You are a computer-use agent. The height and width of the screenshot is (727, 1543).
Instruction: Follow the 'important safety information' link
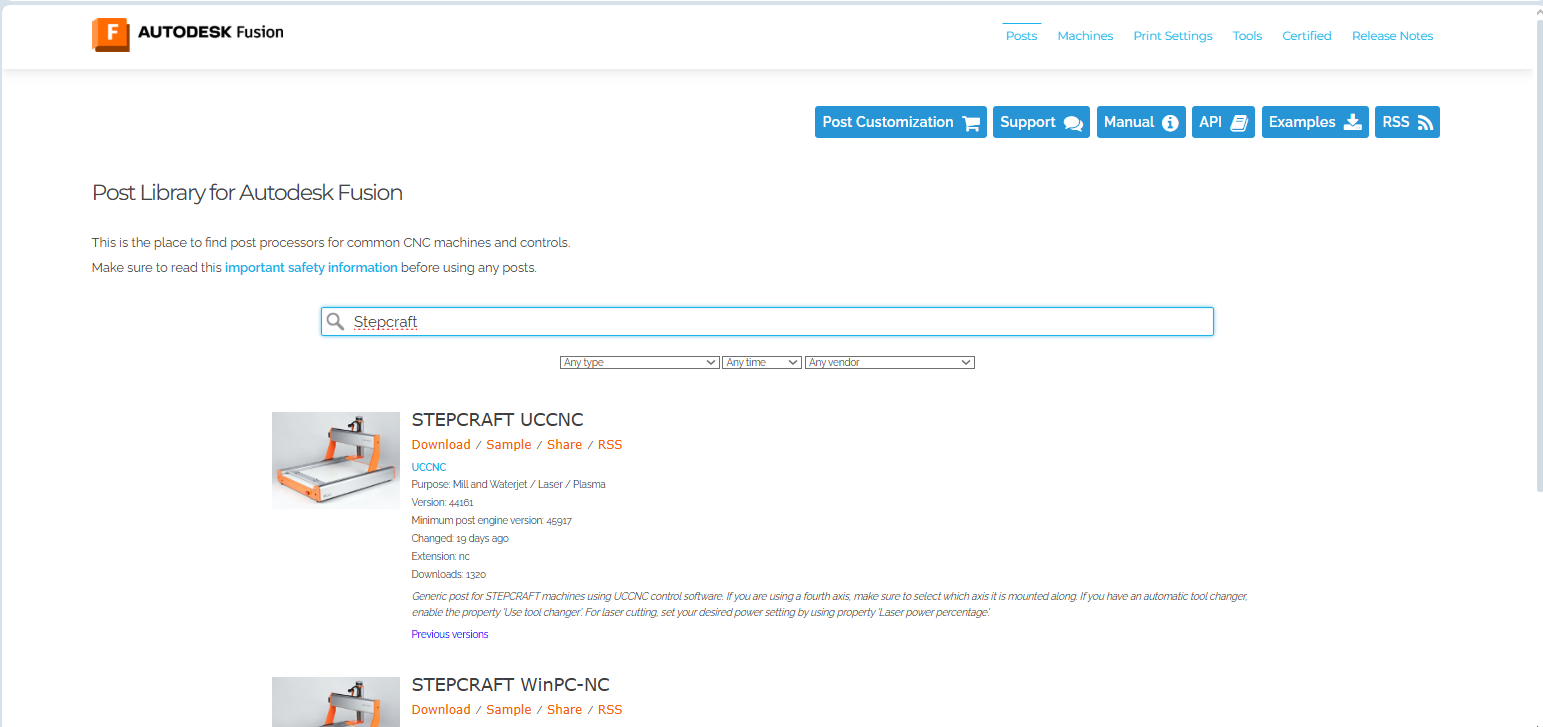pyautogui.click(x=311, y=268)
